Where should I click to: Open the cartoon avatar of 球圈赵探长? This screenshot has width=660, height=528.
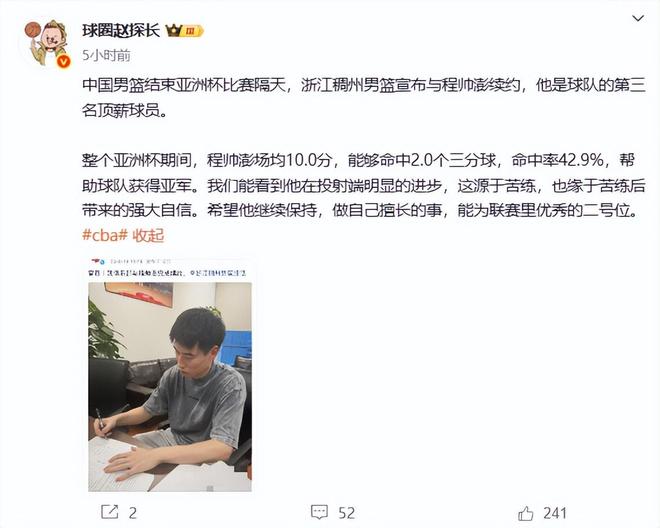46,43
